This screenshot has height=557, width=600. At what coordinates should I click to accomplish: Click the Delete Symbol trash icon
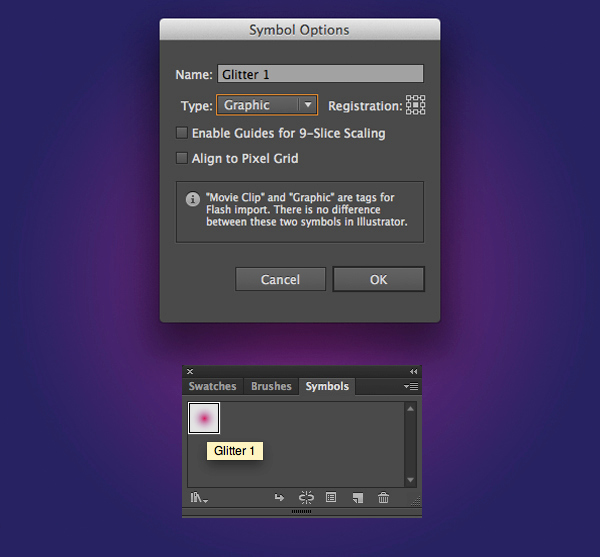pyautogui.click(x=383, y=497)
